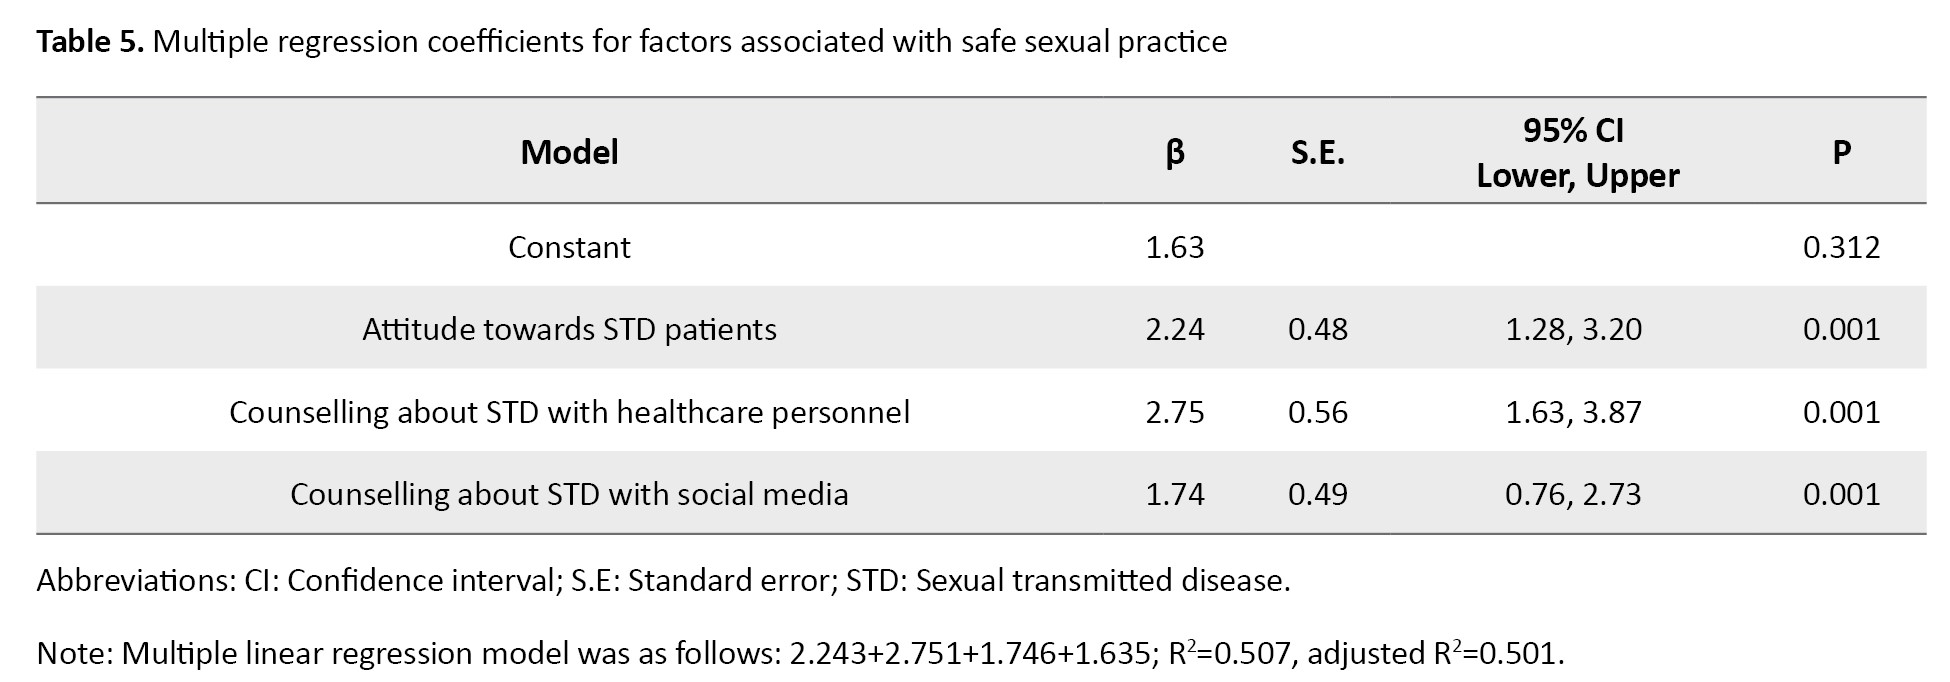The image size is (1950, 682).
Task: Select the Note about the regression model
Action: (800, 653)
